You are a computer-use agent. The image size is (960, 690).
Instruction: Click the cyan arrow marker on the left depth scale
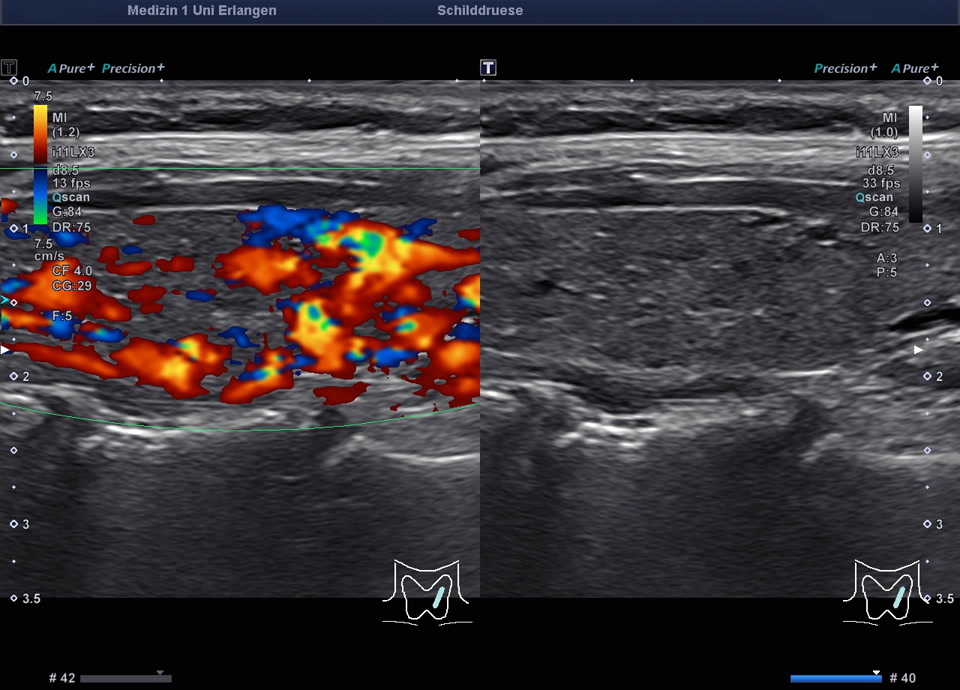[x=6, y=300]
